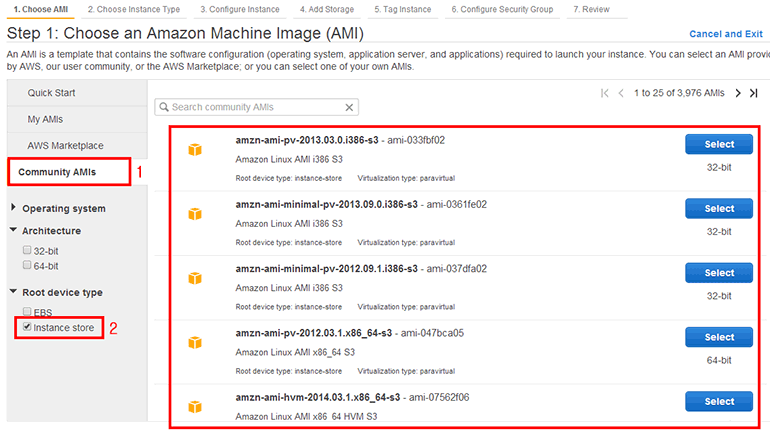Collapse the Root device type section

[x=14, y=292]
